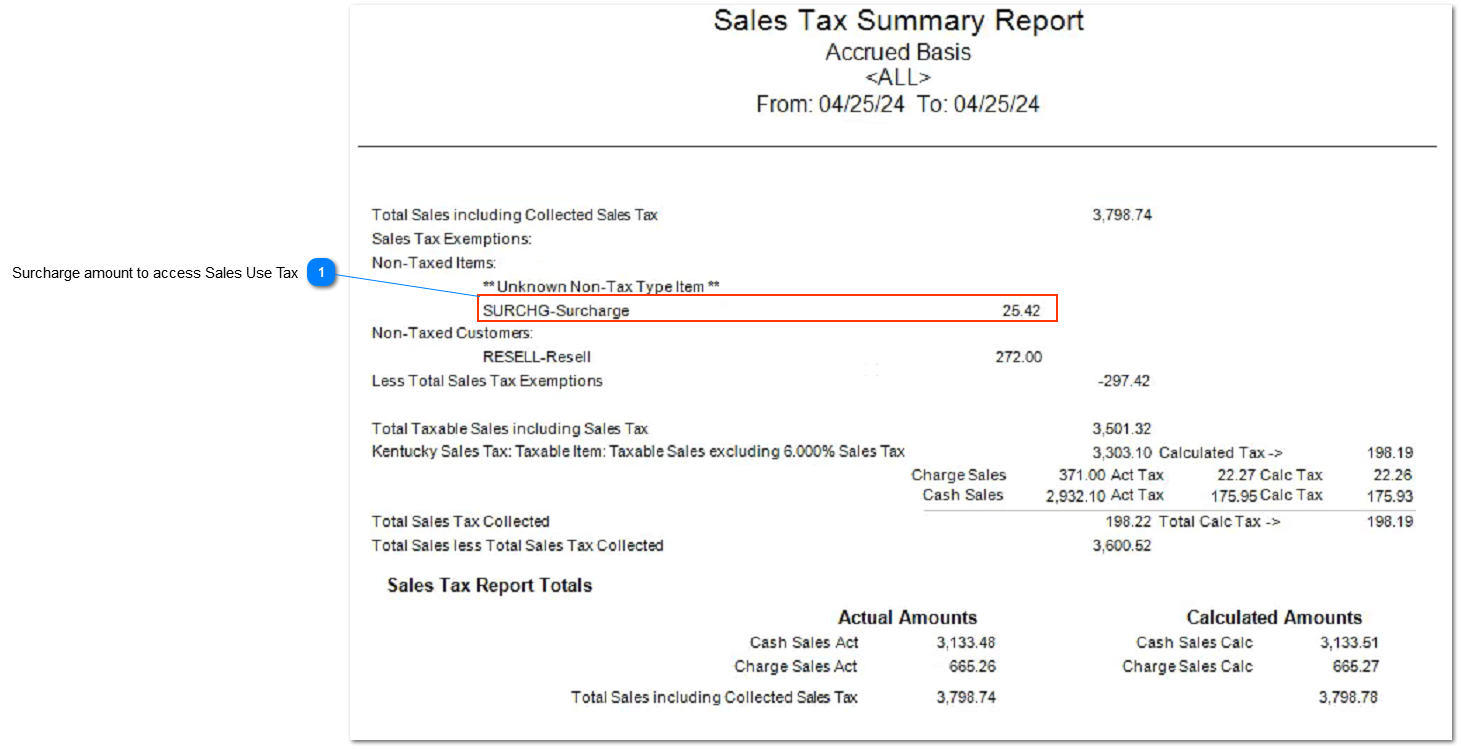
Task: Click the Cash Sales Calc value "3,133.51"
Action: [x=1349, y=643]
